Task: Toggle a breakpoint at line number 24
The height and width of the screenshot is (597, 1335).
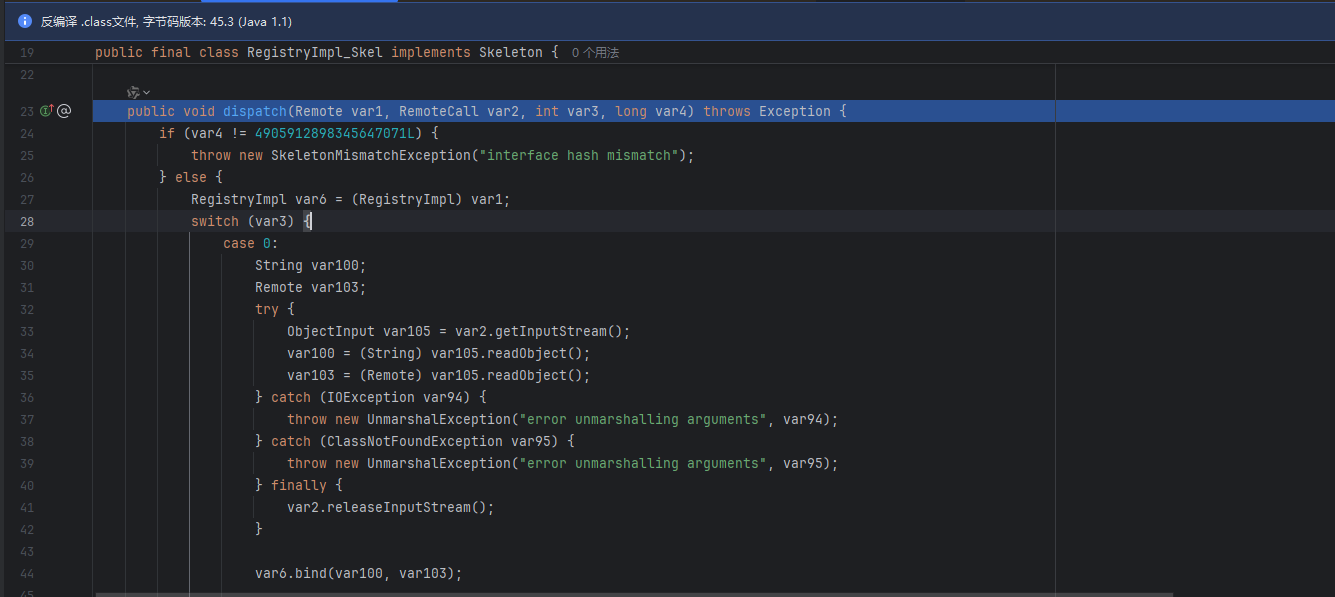Action: [x=26, y=133]
